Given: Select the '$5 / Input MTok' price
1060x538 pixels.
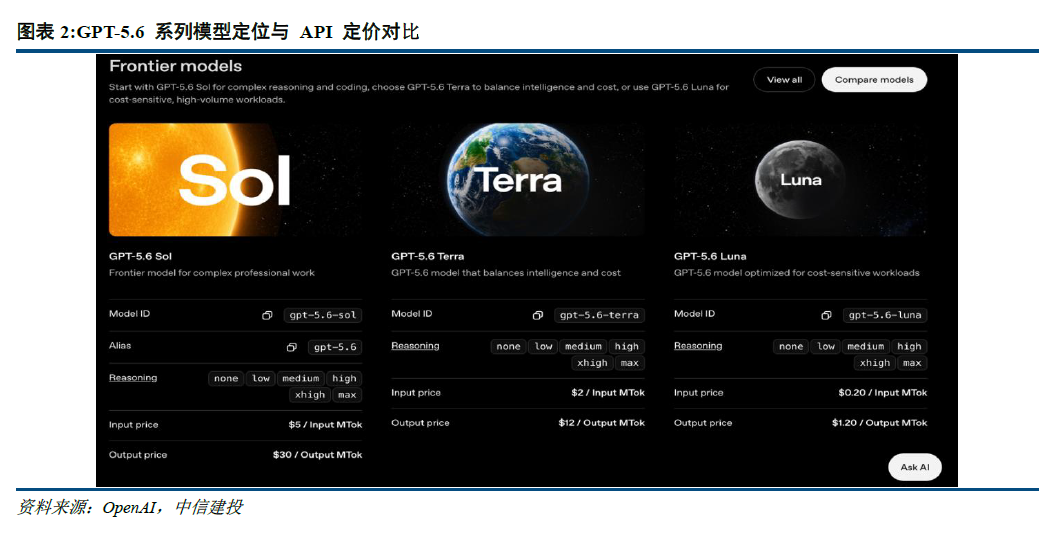Looking at the screenshot, I should [325, 424].
